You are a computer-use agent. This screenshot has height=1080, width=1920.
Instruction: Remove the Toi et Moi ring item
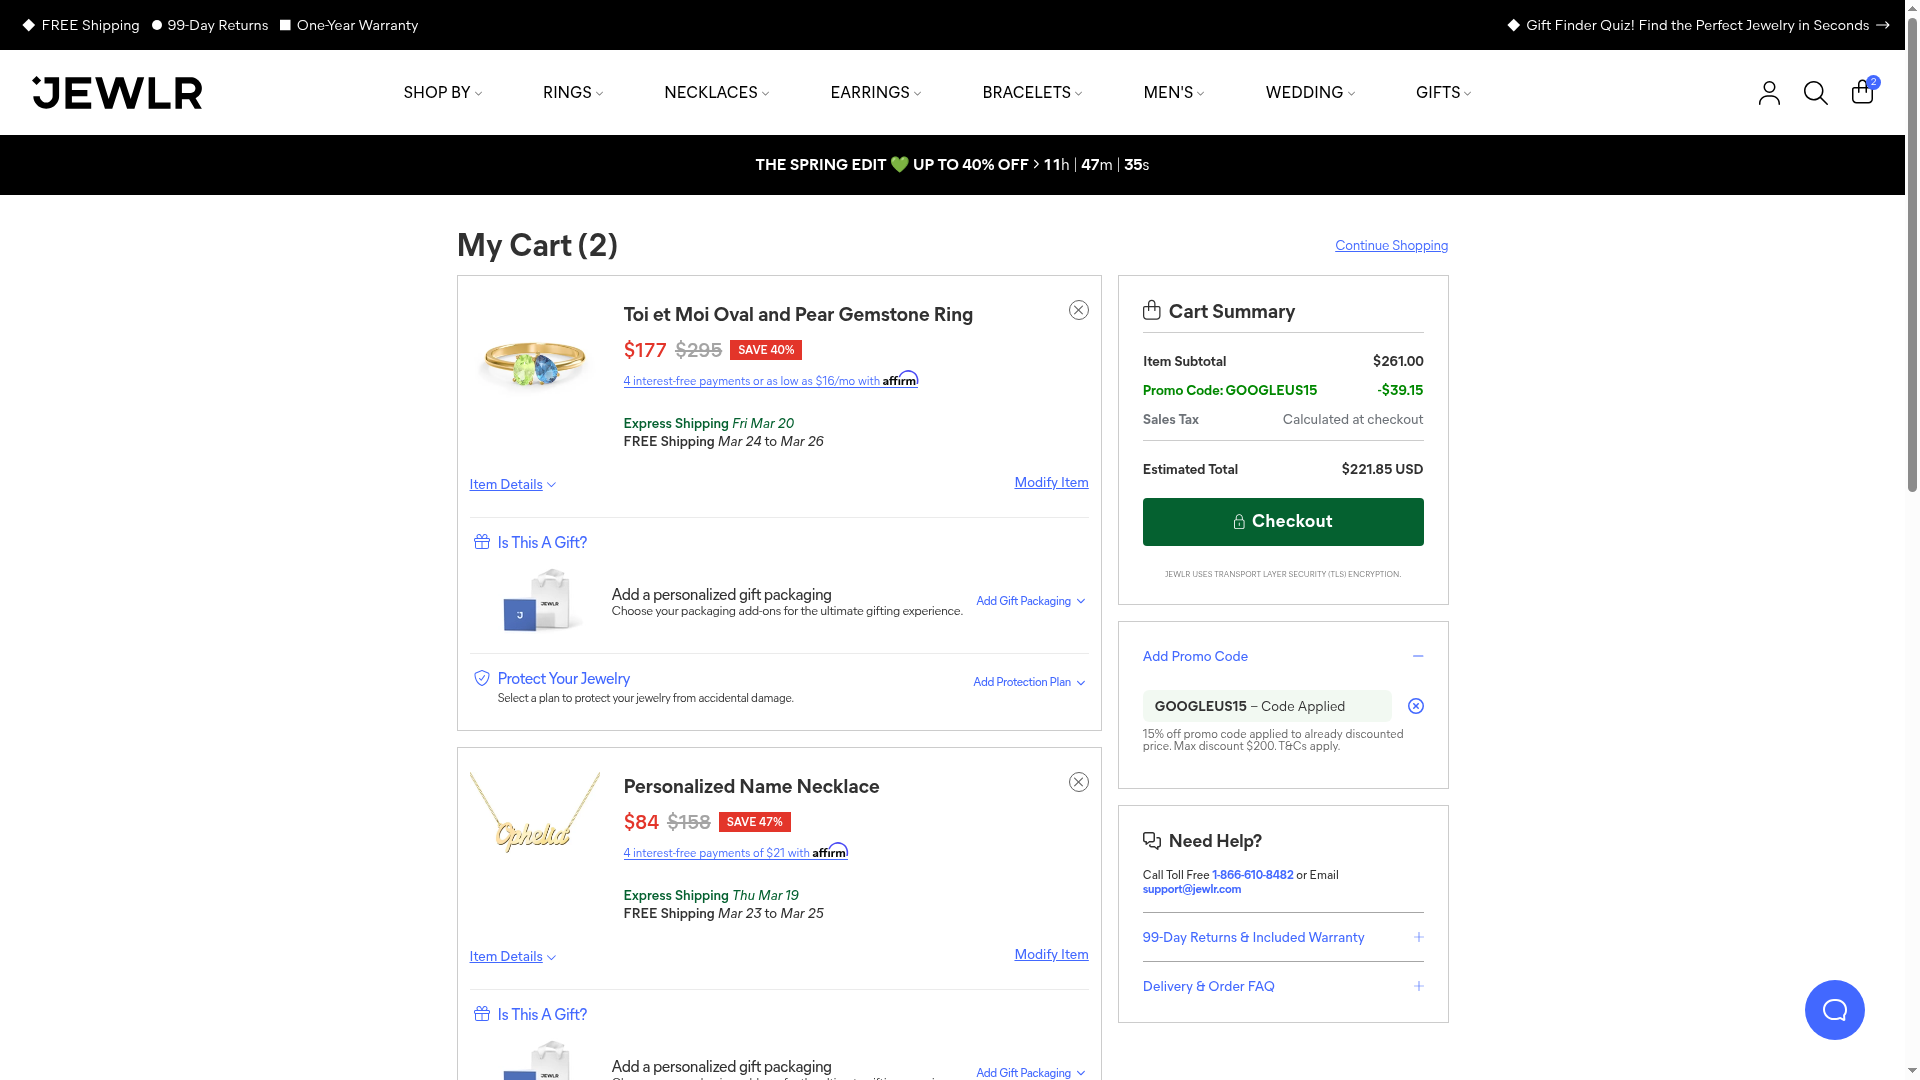pos(1078,310)
